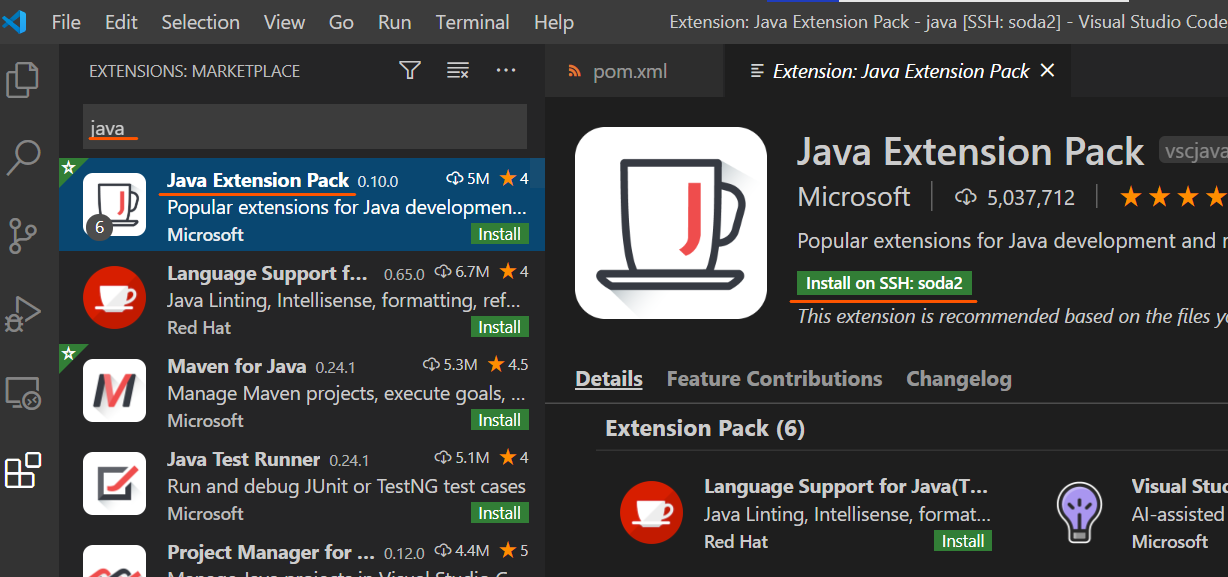
Task: Click the Extension Pack (6) heading
Action: tap(705, 428)
